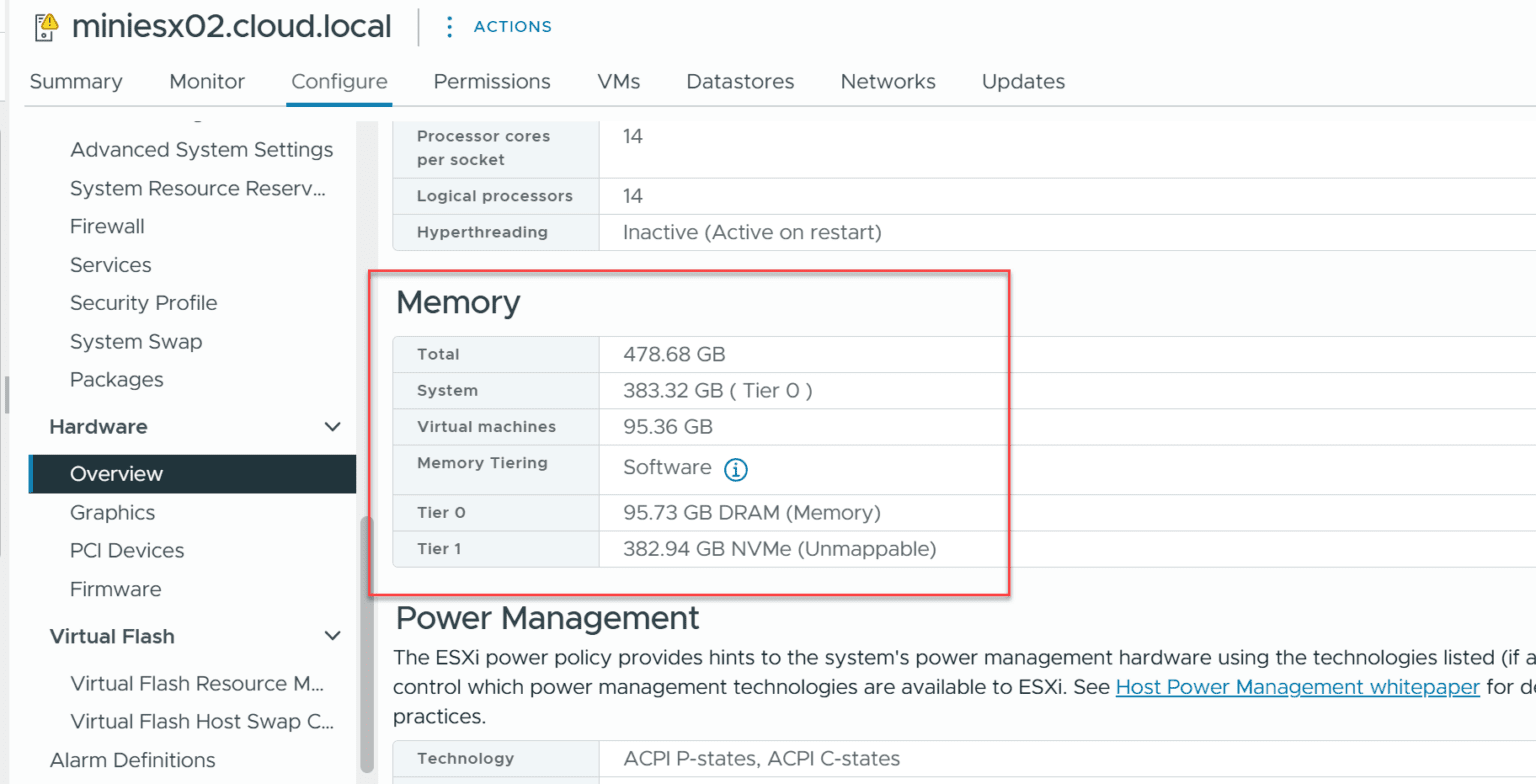
Task: Open the Host Power Management whitepaper link
Action: pyautogui.click(x=1297, y=687)
